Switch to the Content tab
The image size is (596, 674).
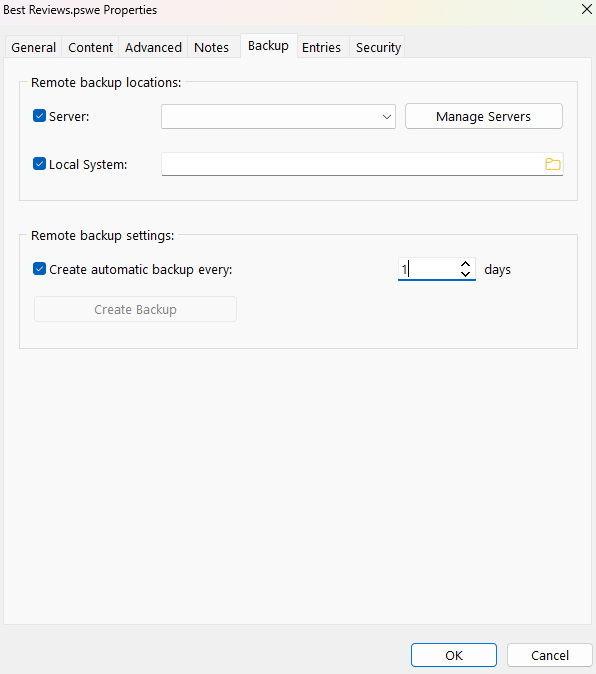(90, 47)
